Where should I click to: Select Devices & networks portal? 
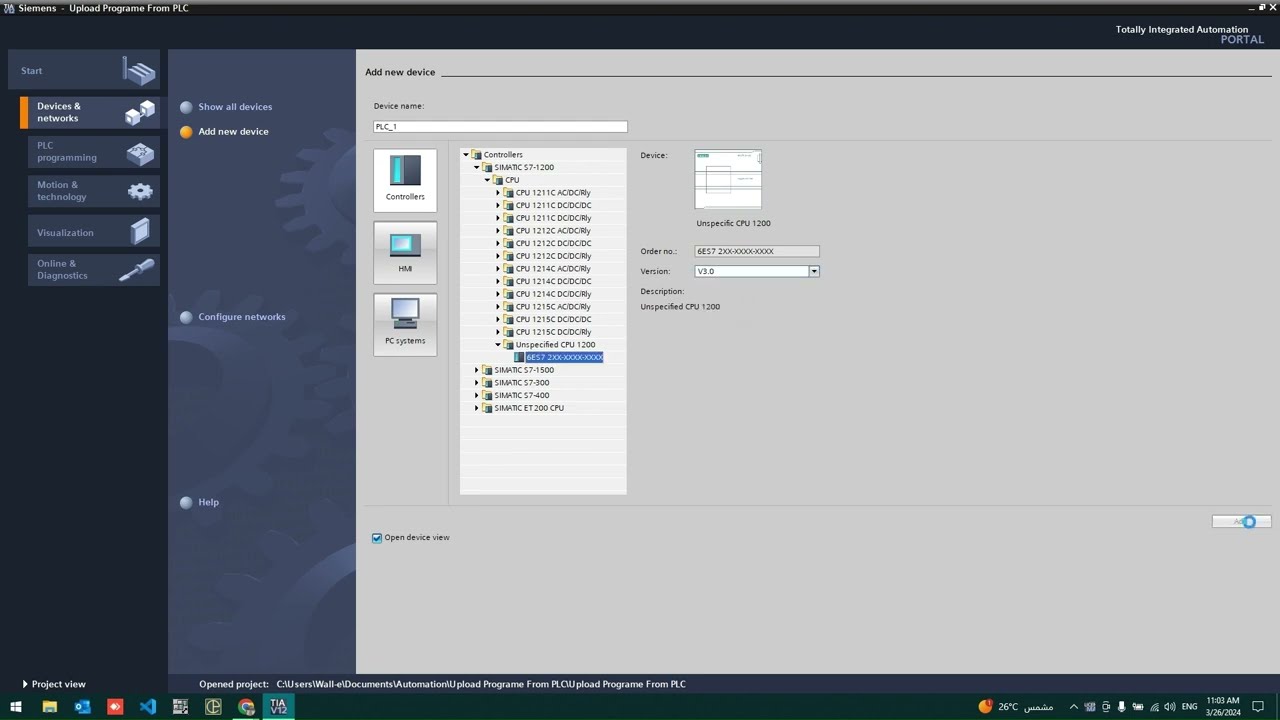pyautogui.click(x=91, y=112)
